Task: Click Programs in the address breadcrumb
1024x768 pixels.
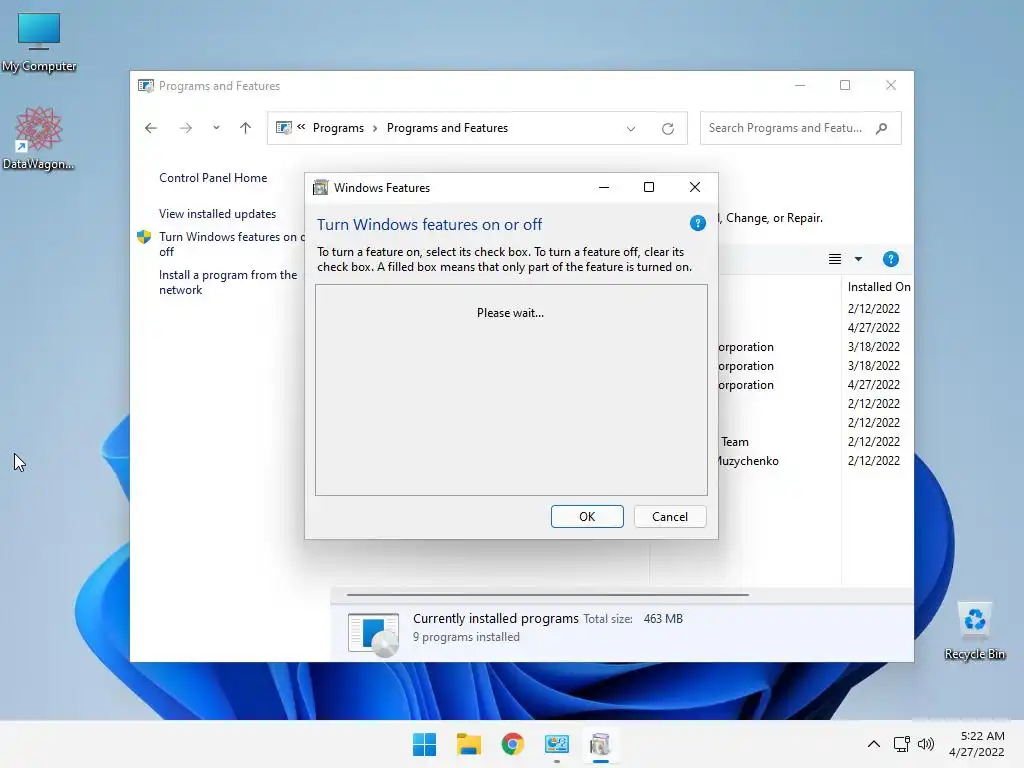Action: [338, 128]
